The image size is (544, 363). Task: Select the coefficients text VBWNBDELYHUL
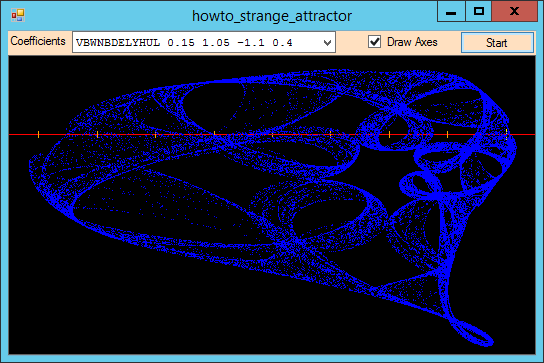pos(118,43)
